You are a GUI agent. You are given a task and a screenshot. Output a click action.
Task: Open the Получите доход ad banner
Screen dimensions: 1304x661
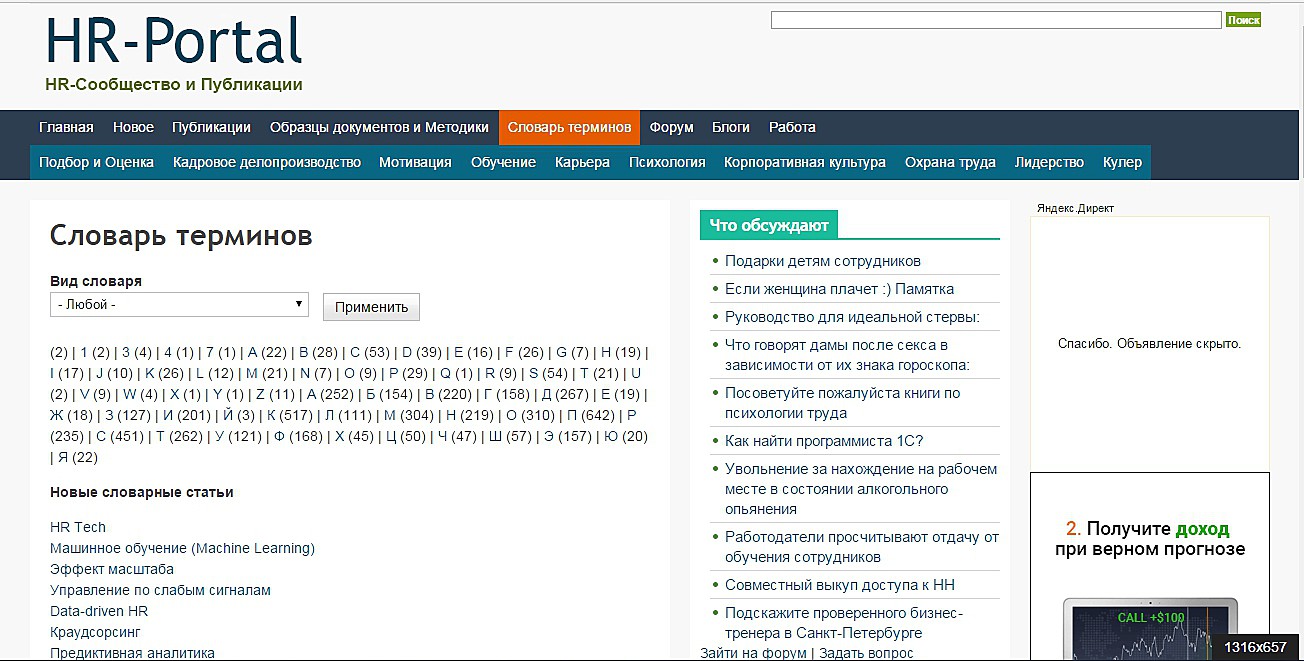pos(1150,567)
